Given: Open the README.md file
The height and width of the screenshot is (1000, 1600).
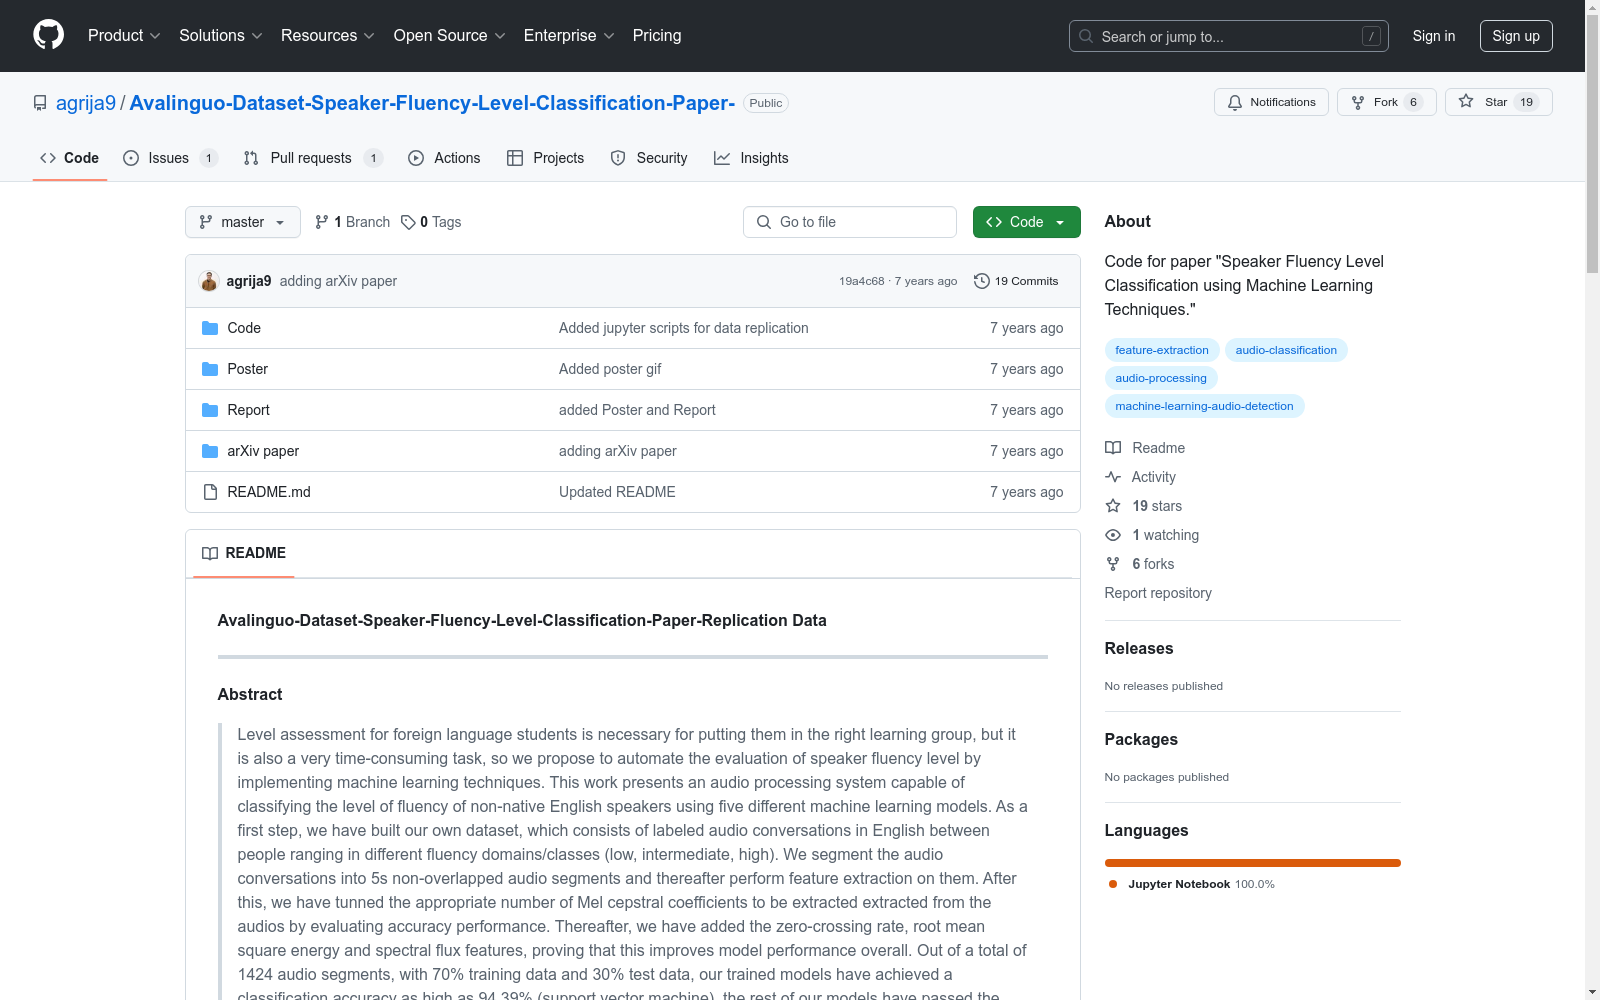Looking at the screenshot, I should 269,492.
